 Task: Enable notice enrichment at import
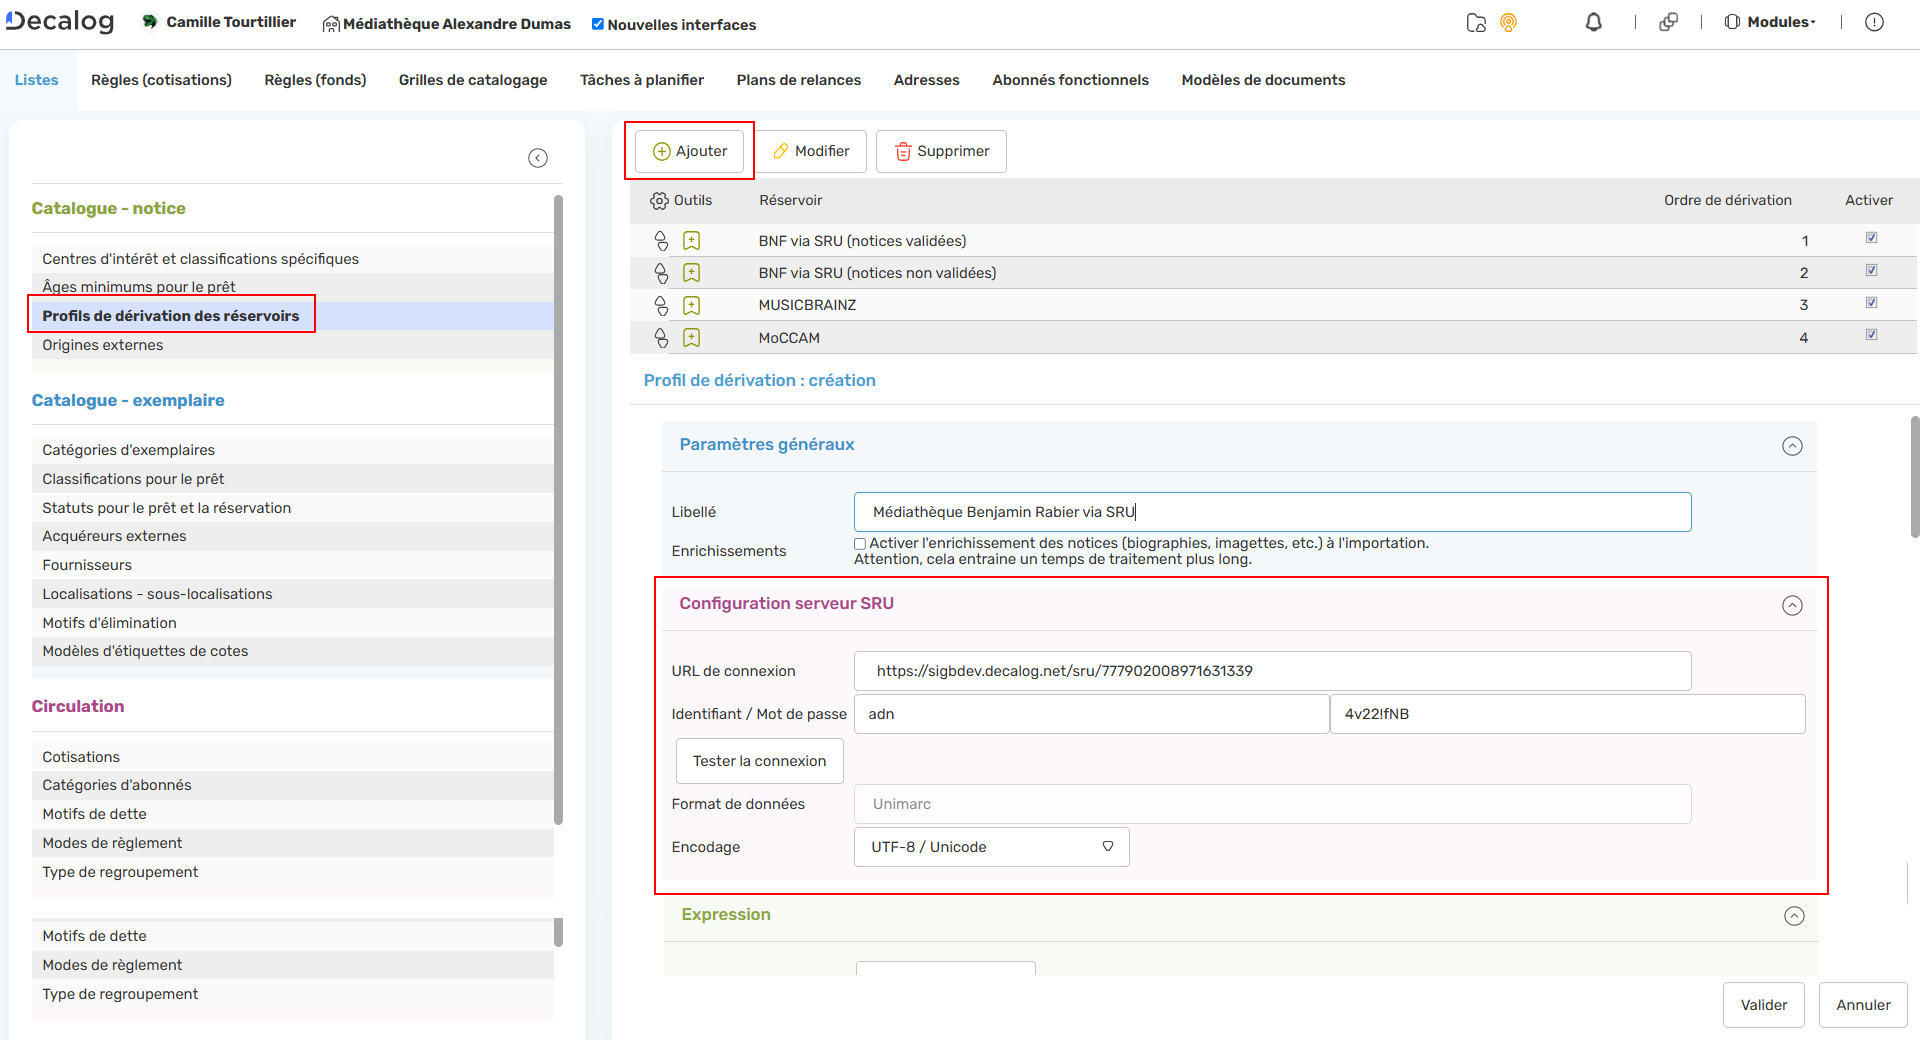tap(859, 543)
